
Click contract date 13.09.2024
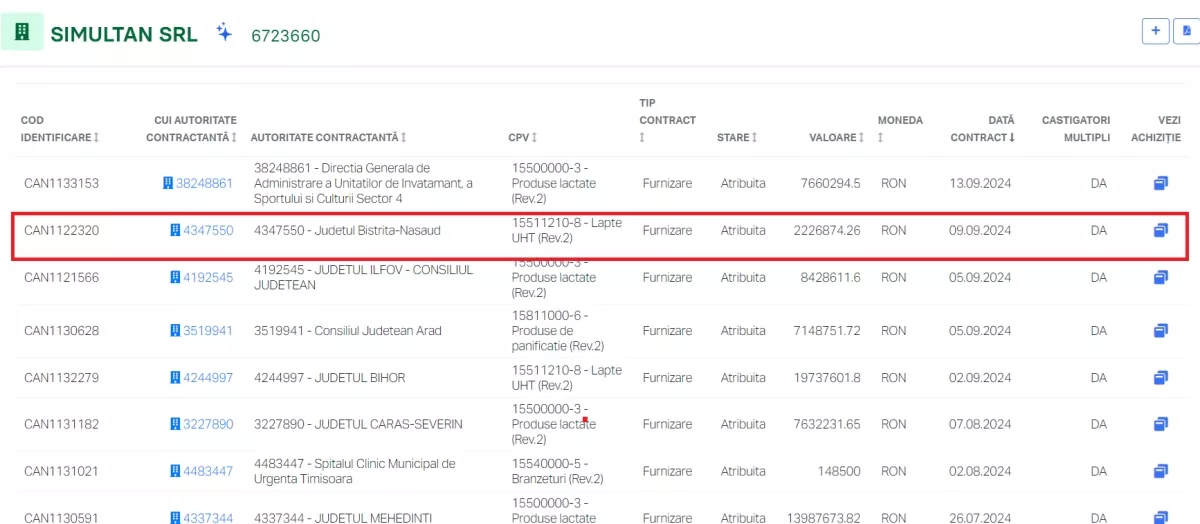click(x=980, y=183)
